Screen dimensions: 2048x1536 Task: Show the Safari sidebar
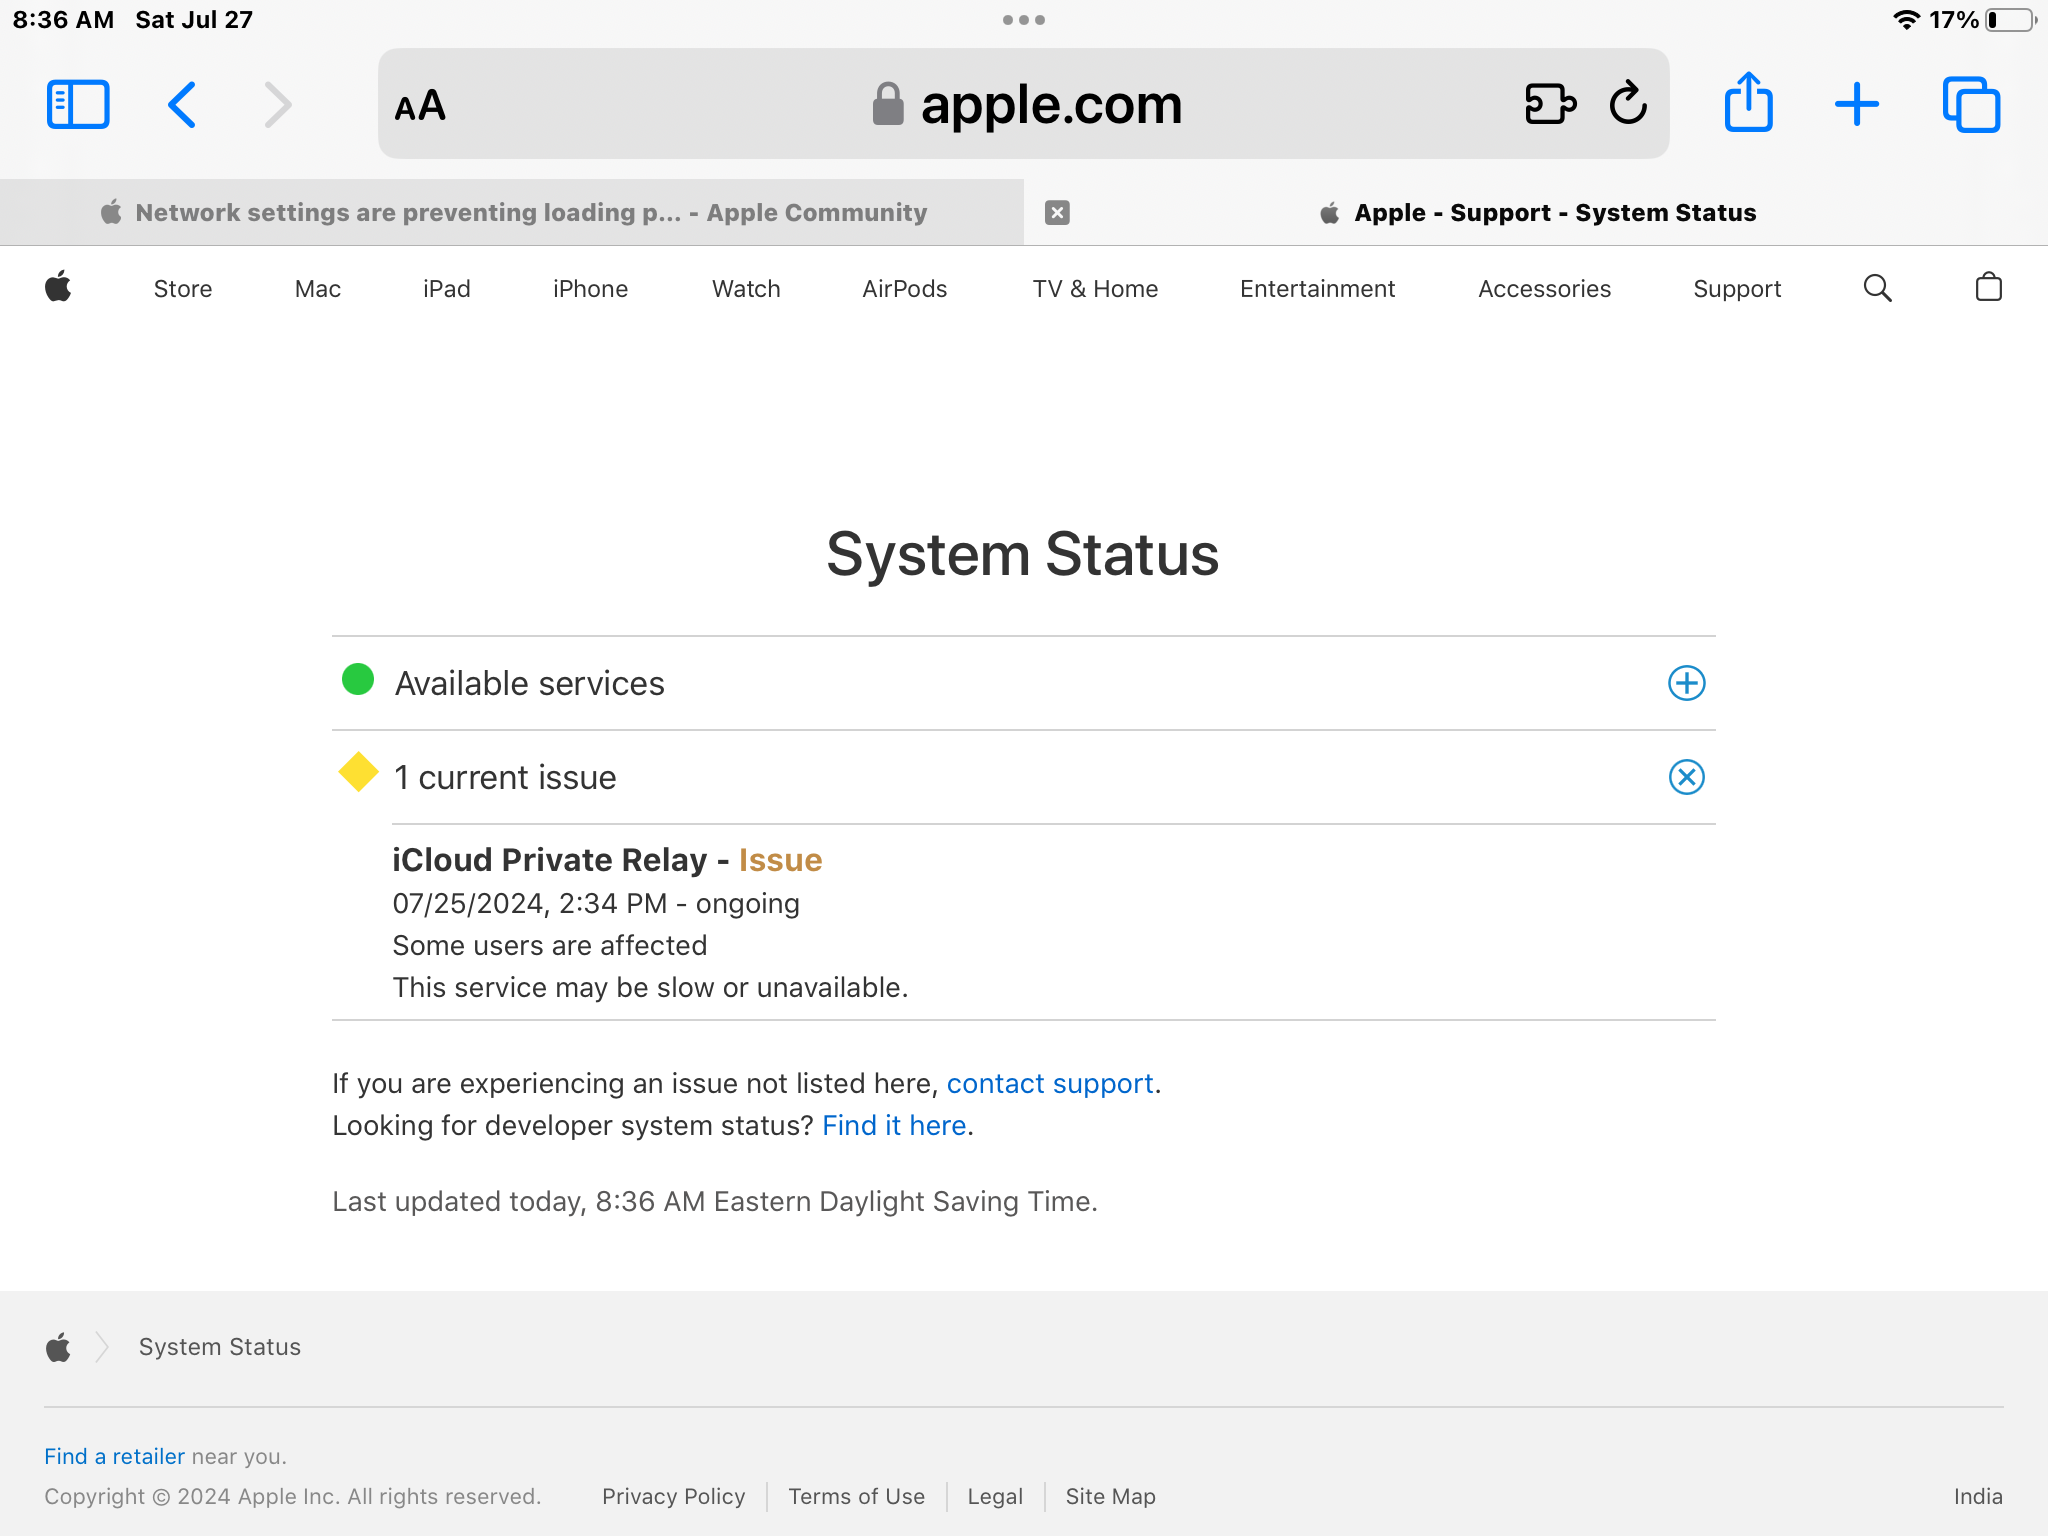[x=78, y=104]
